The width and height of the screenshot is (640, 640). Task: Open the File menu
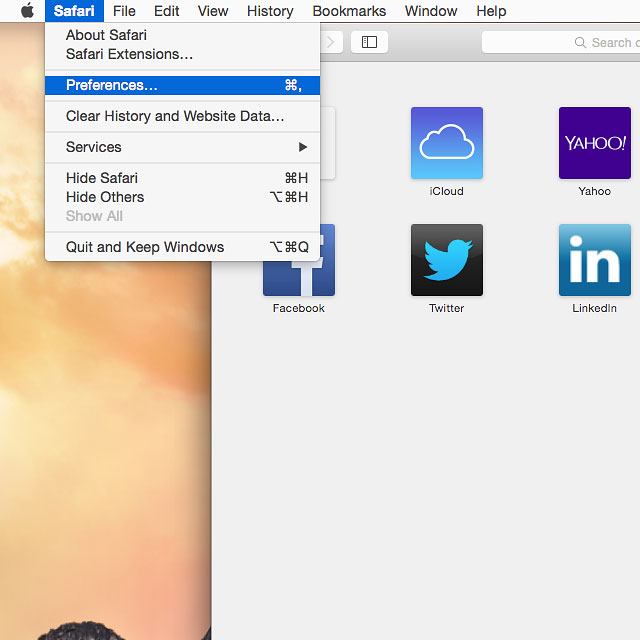(x=124, y=11)
